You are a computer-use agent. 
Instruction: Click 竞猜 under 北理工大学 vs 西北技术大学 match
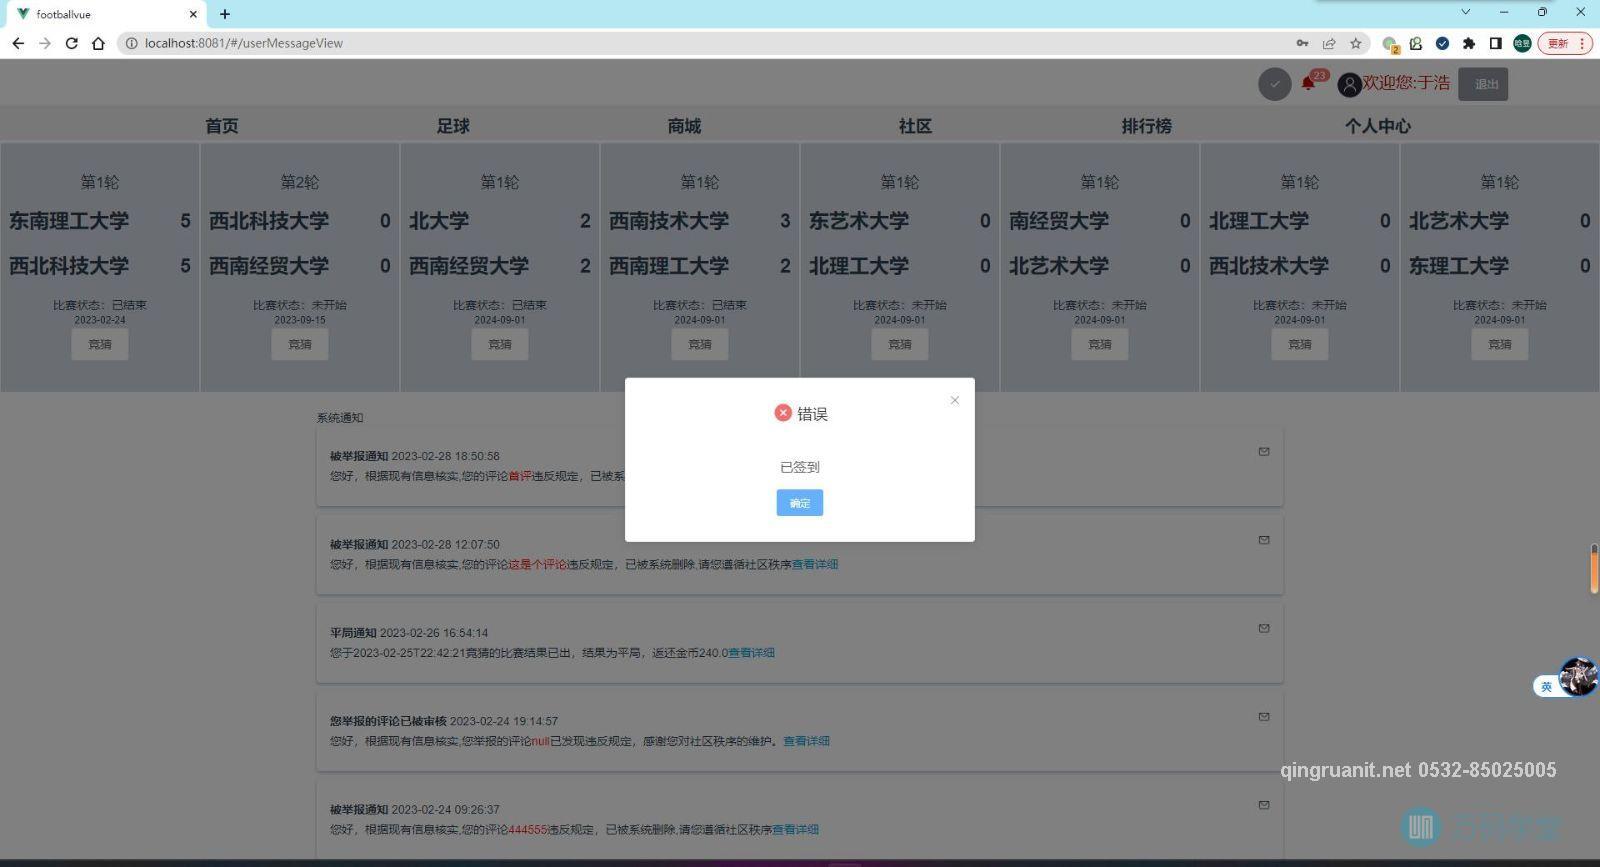click(x=1300, y=344)
